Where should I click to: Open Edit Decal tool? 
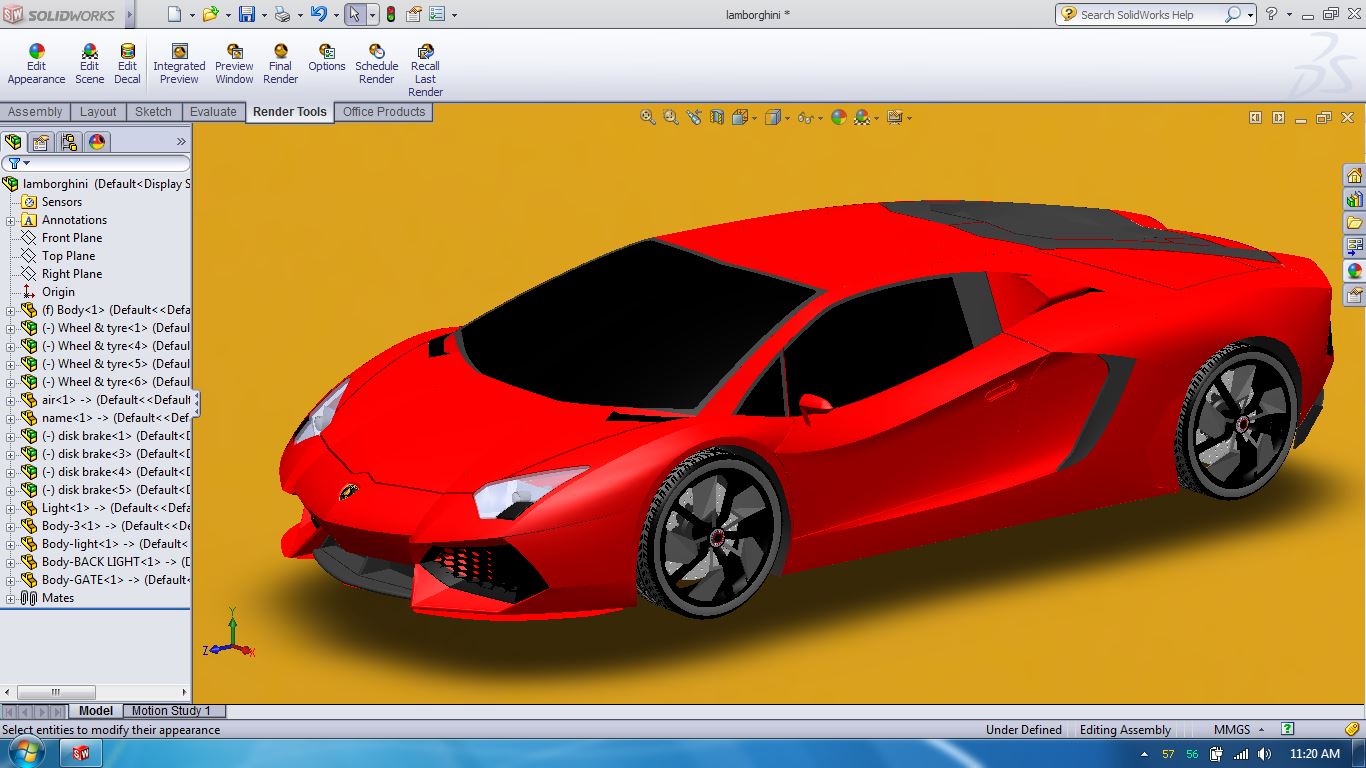[127, 64]
